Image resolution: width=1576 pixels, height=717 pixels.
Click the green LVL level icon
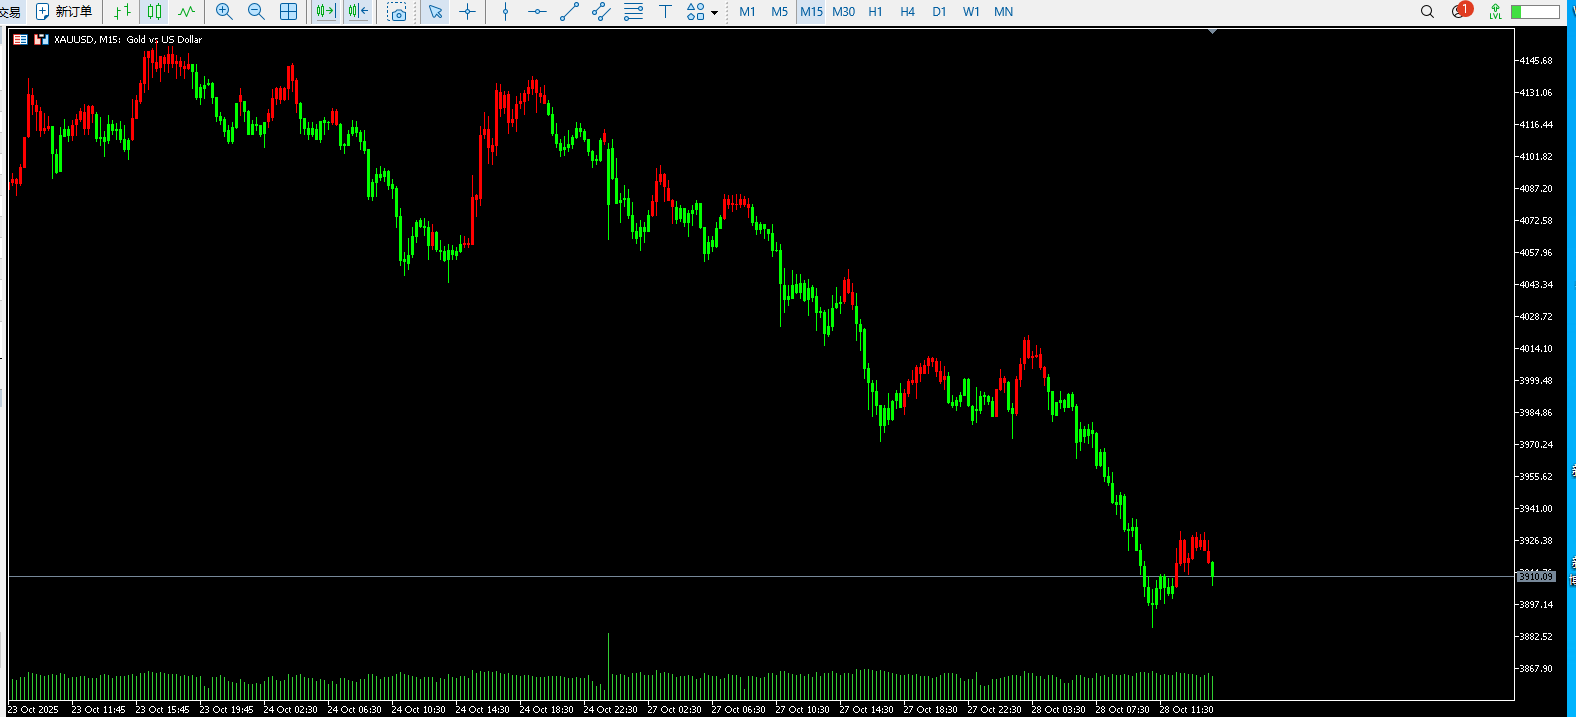[1495, 12]
